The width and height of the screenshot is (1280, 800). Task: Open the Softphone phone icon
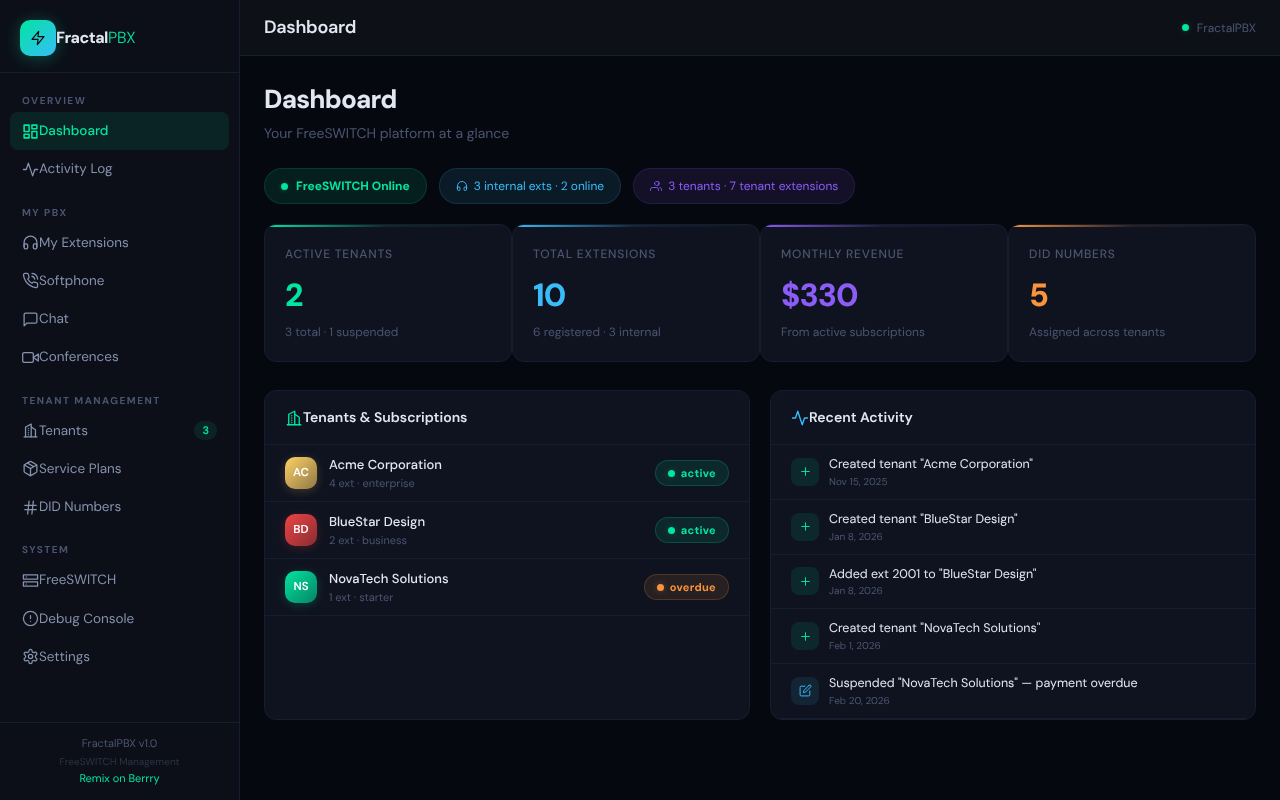coord(30,281)
